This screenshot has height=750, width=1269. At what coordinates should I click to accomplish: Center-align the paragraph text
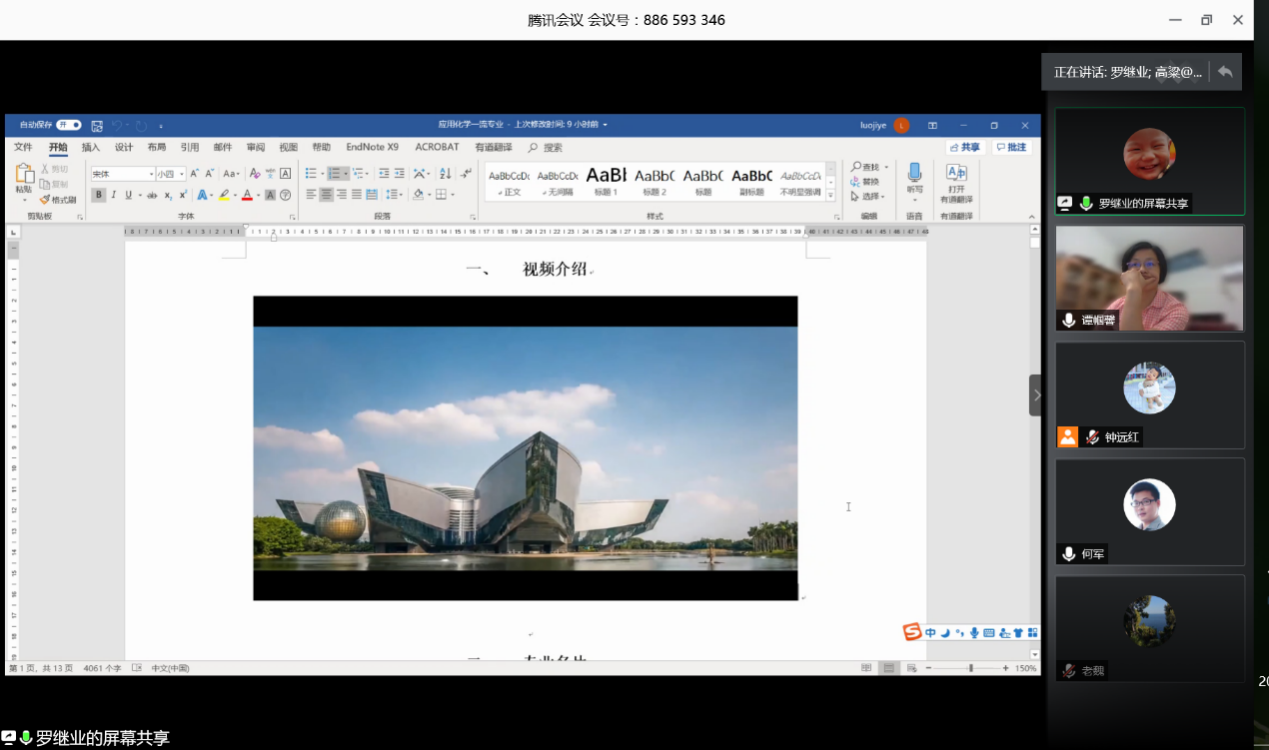(x=326, y=195)
